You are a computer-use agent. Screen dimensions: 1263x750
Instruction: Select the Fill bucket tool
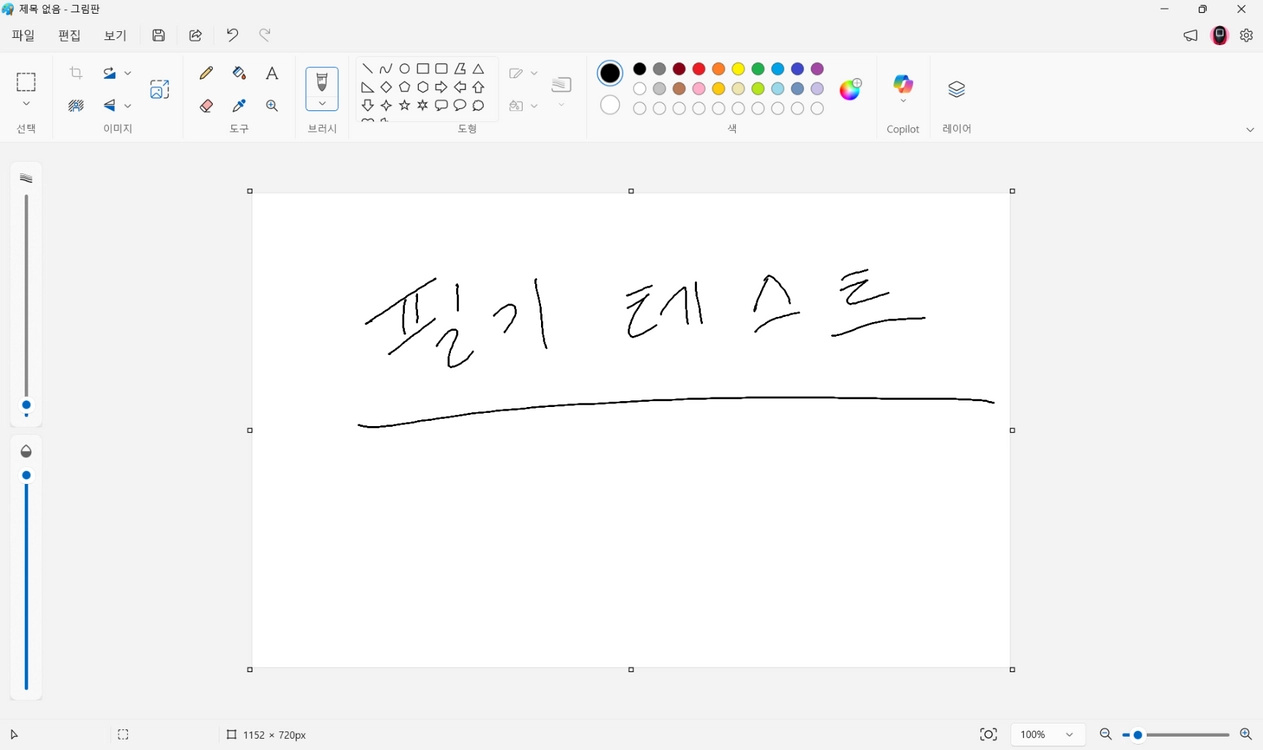coord(239,73)
